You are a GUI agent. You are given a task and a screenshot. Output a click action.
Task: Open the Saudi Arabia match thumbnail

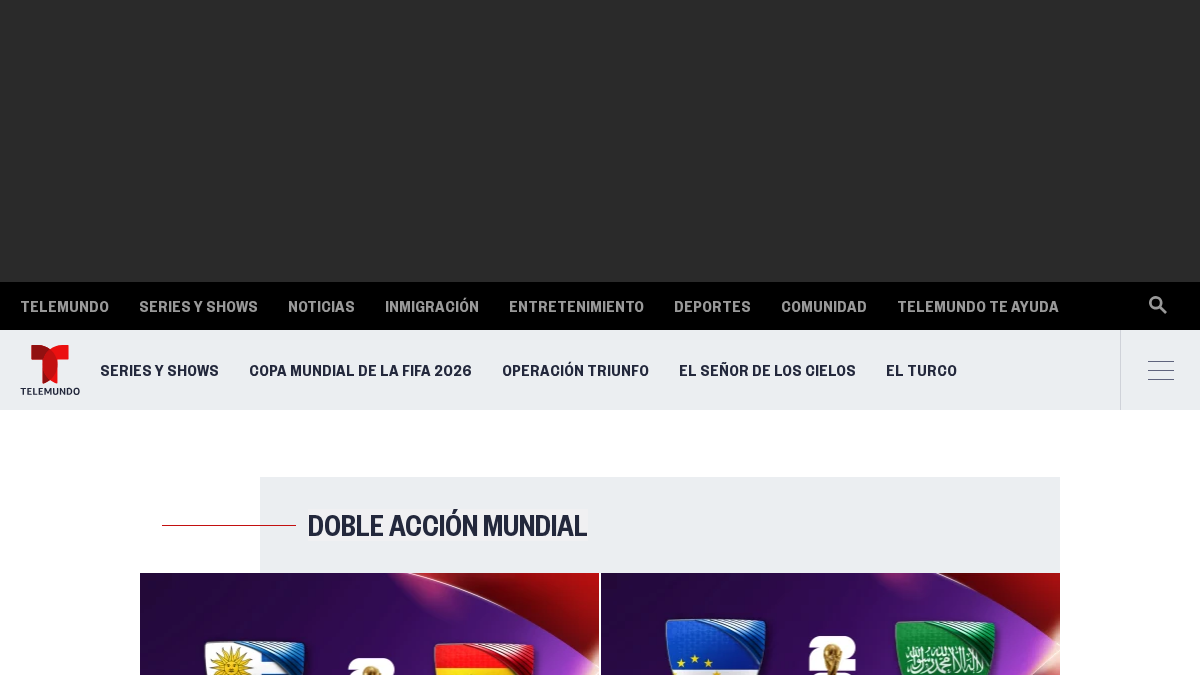click(830, 624)
